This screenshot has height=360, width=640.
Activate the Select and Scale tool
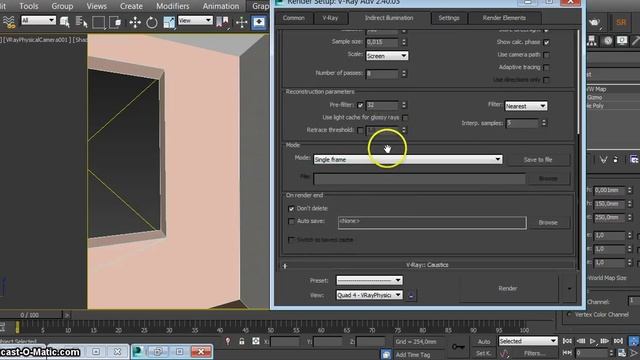(x=169, y=22)
